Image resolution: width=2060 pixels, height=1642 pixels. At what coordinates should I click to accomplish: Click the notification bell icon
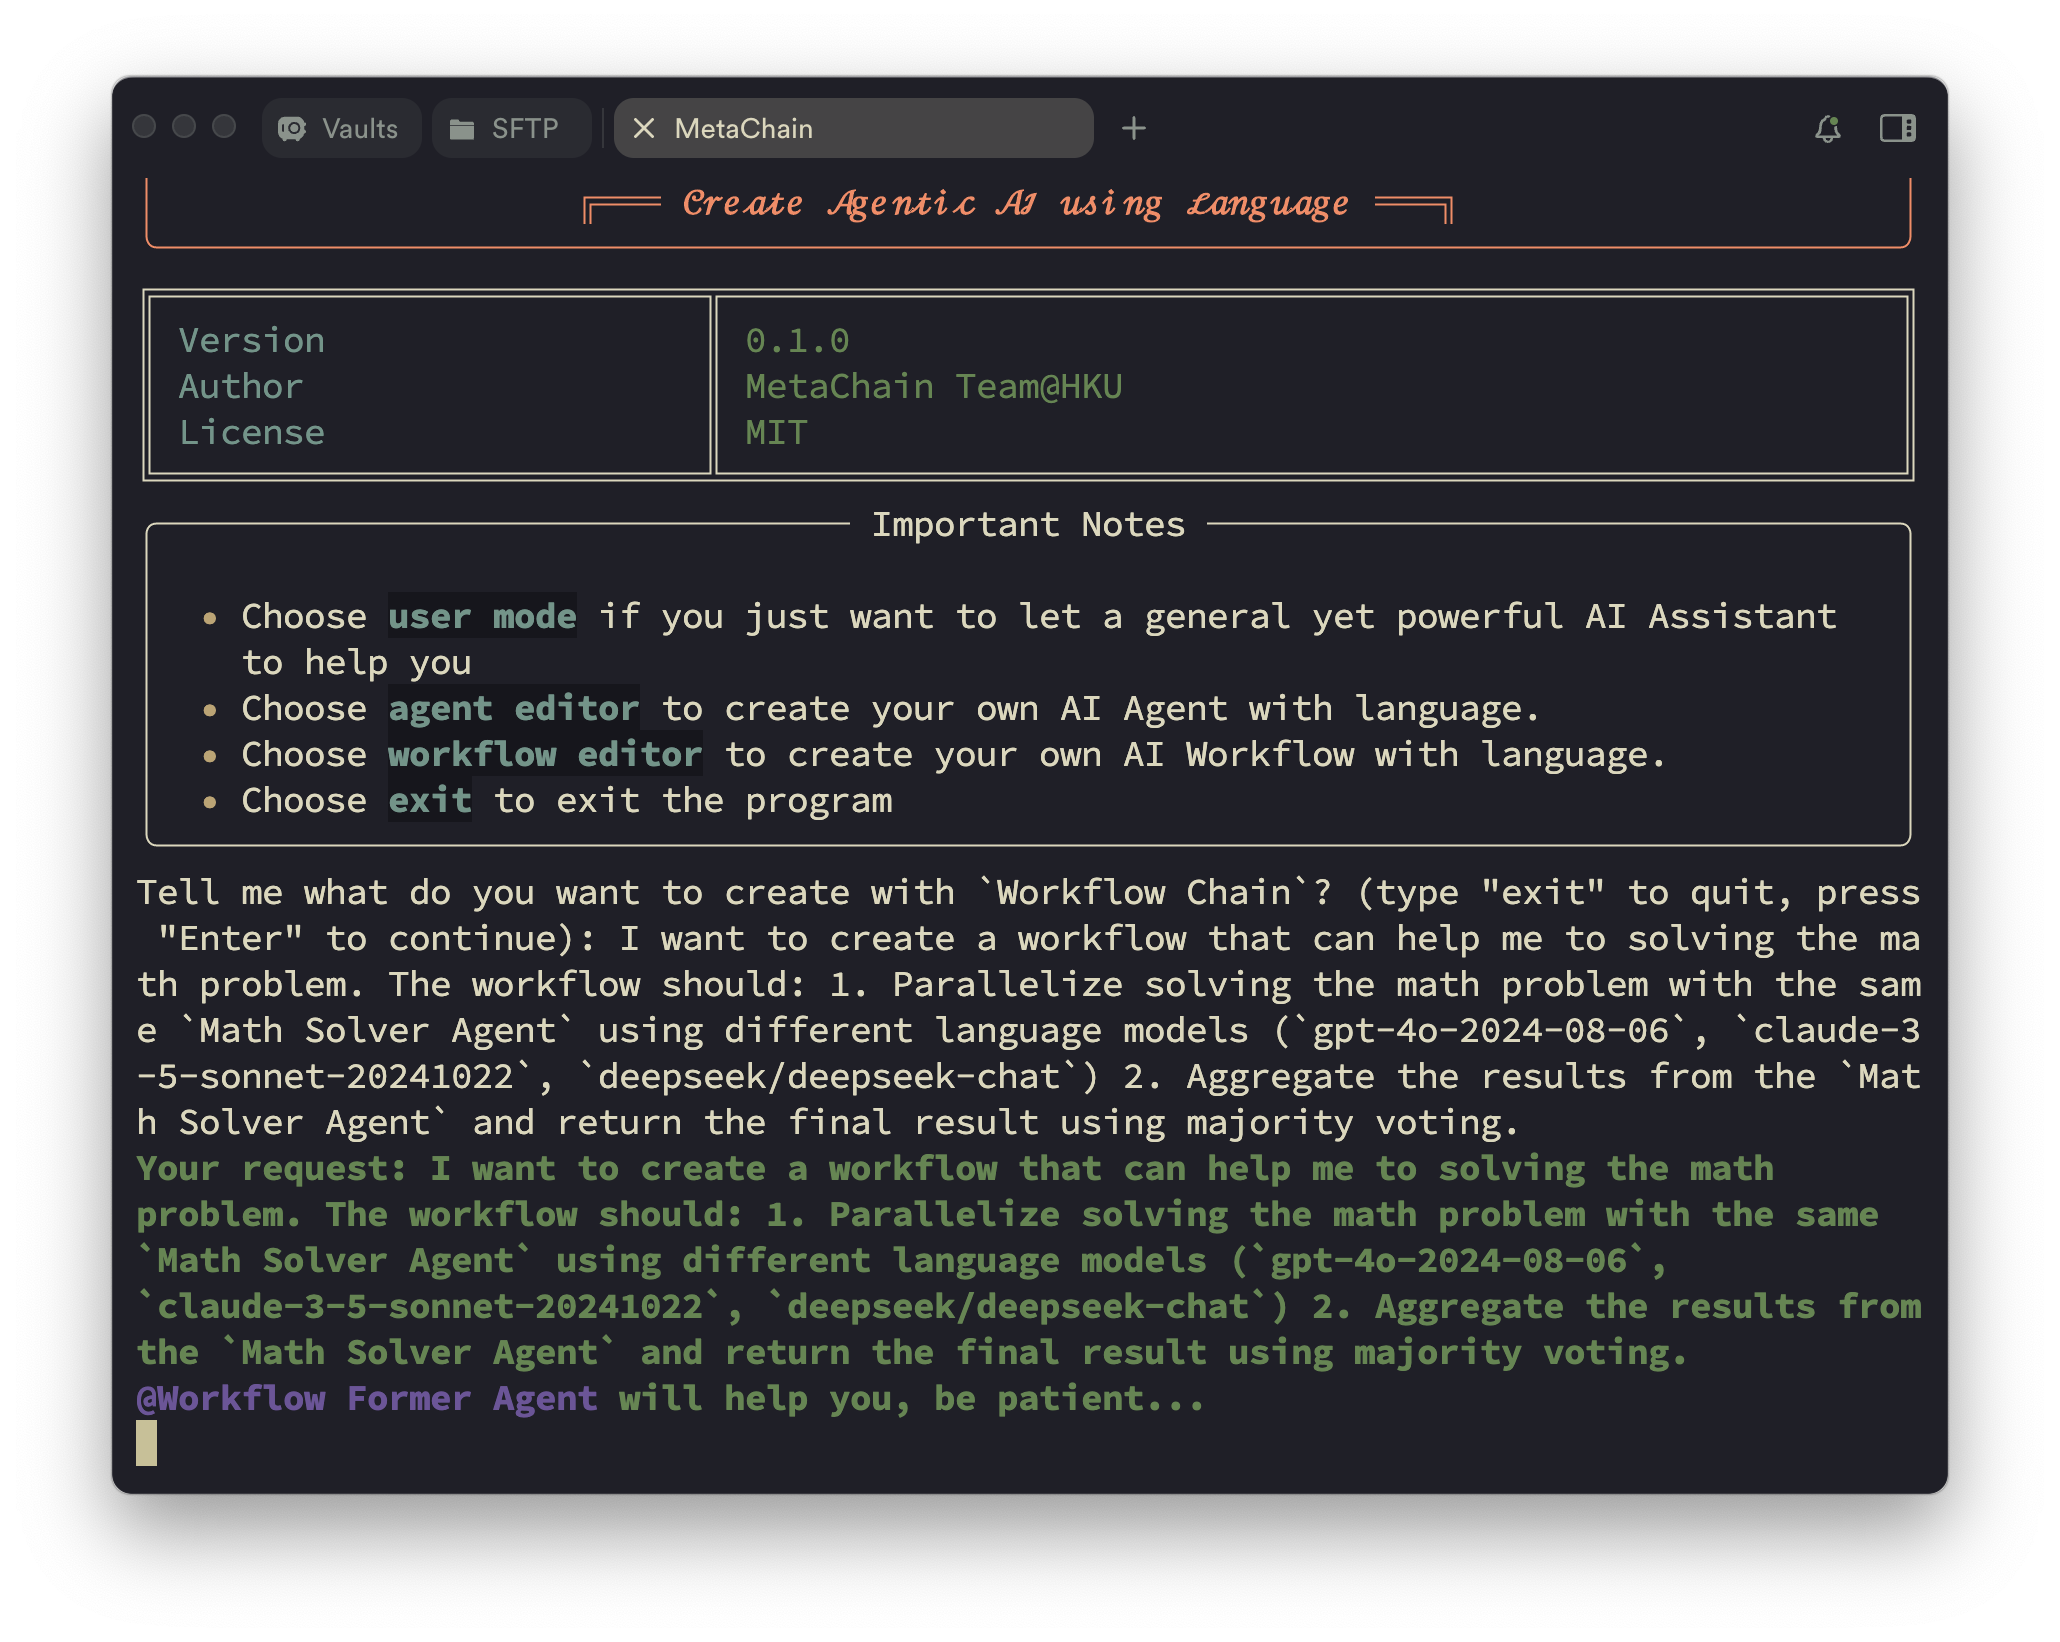point(1829,128)
